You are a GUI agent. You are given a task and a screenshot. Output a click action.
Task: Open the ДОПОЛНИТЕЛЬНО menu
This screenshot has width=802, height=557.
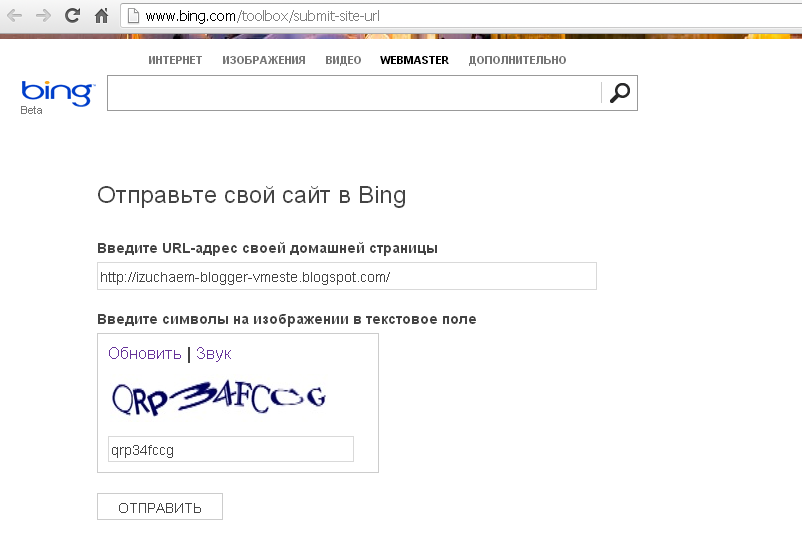[x=517, y=60]
